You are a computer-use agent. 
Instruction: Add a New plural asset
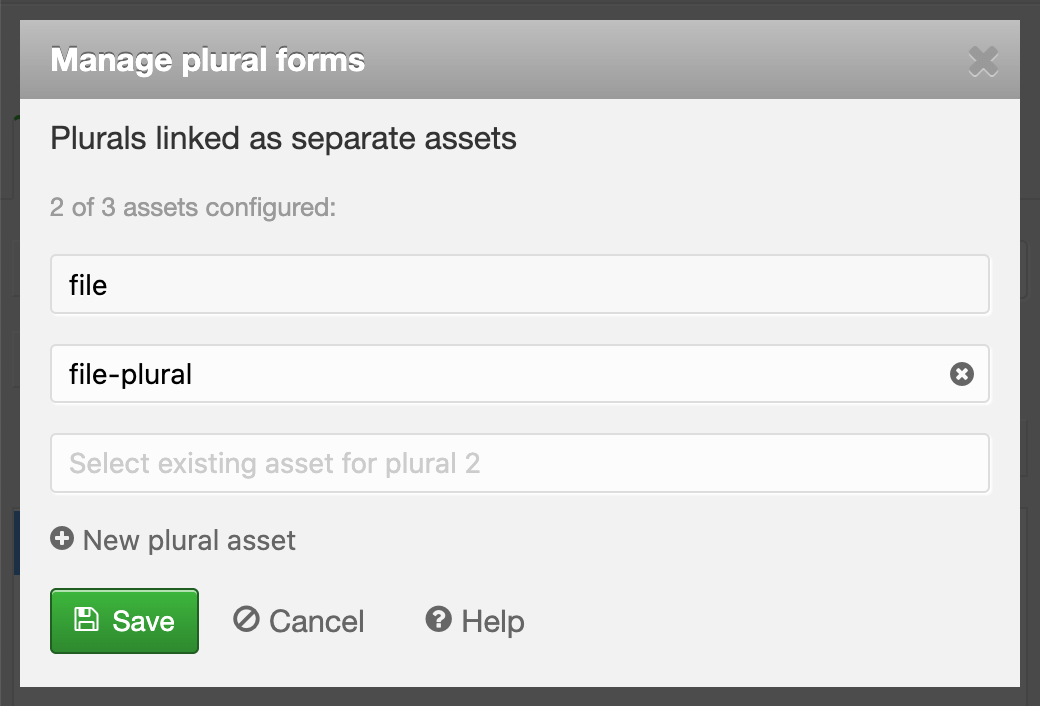tap(189, 541)
